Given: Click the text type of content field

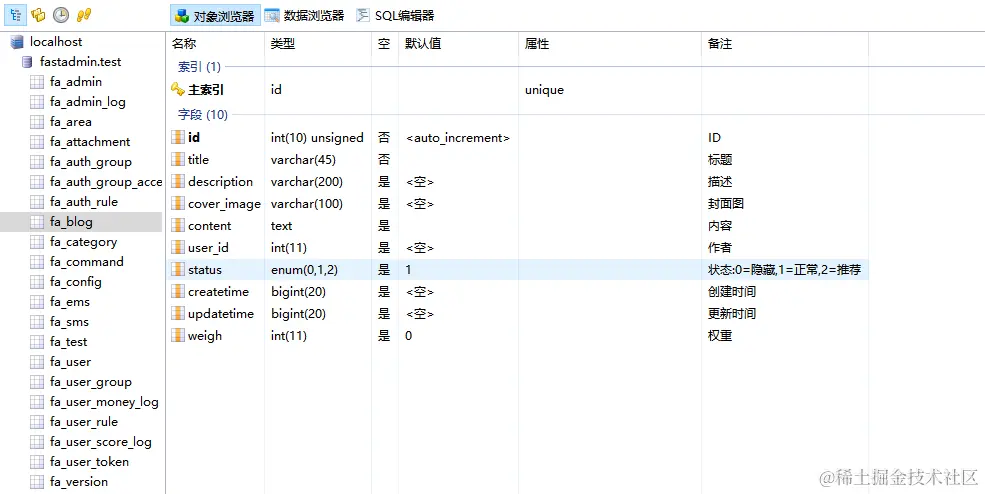Looking at the screenshot, I should pos(281,226).
